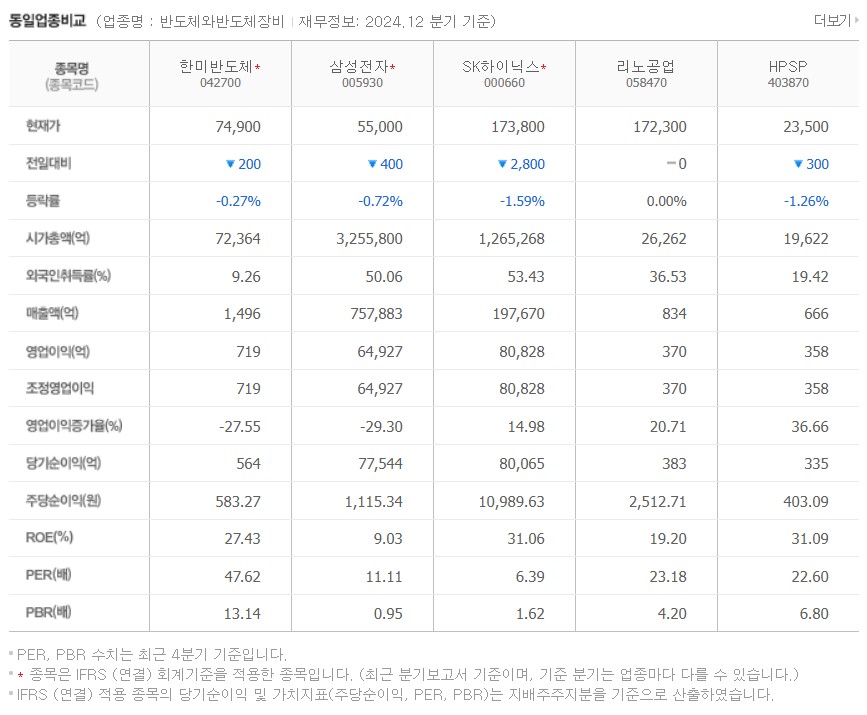The width and height of the screenshot is (867, 715).
Task: Select the PBR(배) row label
Action: pyautogui.click(x=48, y=613)
